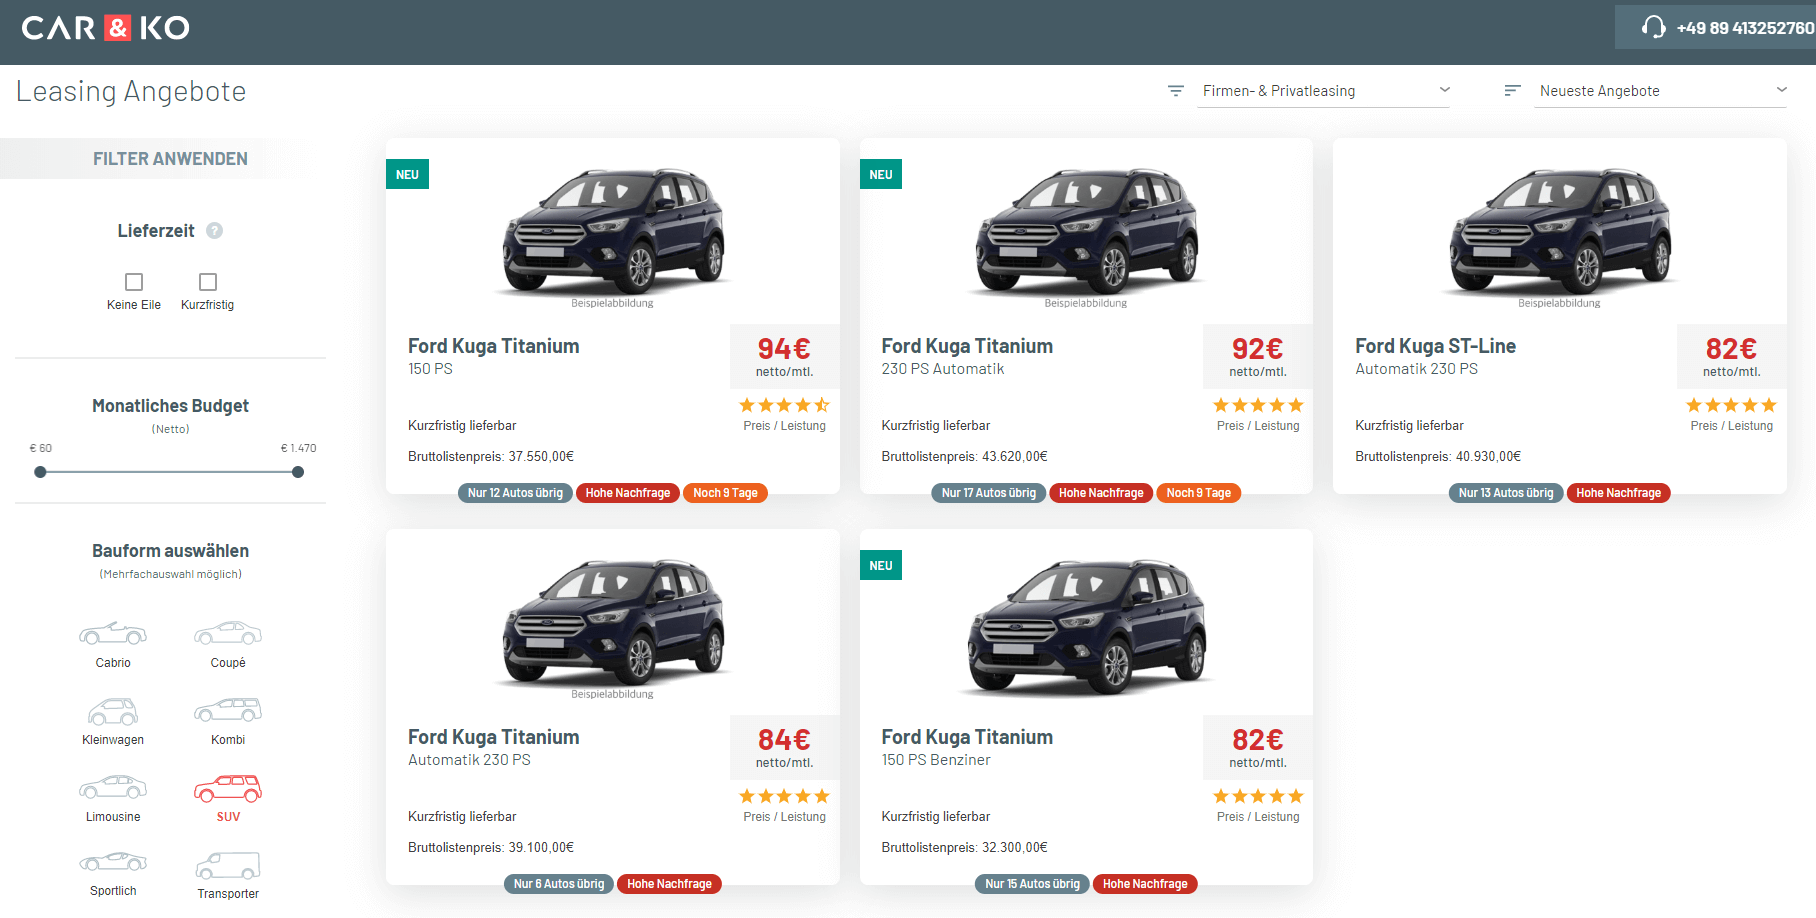Open the Ford Kuga ST-Line car image
This screenshot has height=918, width=1816.
pyautogui.click(x=1560, y=232)
